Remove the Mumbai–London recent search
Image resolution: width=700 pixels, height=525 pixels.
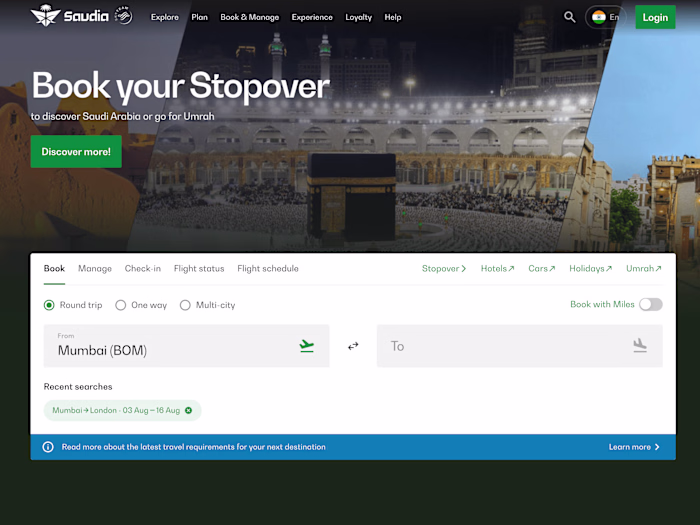point(188,410)
